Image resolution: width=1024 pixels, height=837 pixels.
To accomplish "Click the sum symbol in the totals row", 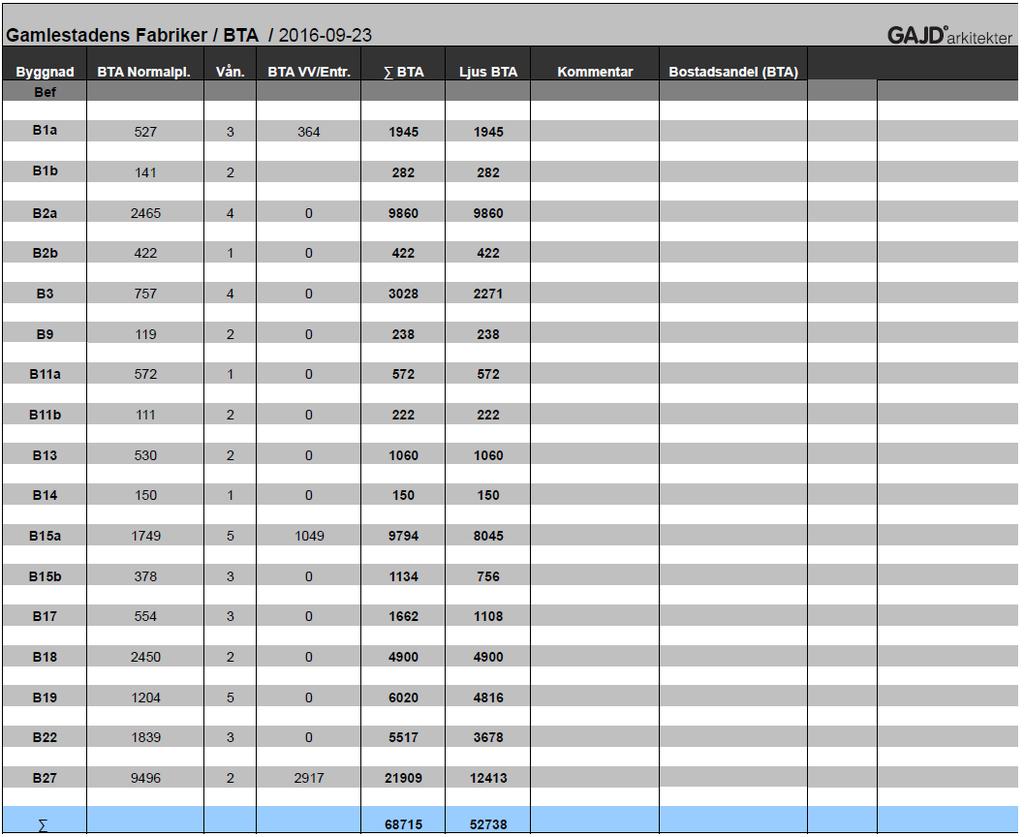I will (43, 825).
